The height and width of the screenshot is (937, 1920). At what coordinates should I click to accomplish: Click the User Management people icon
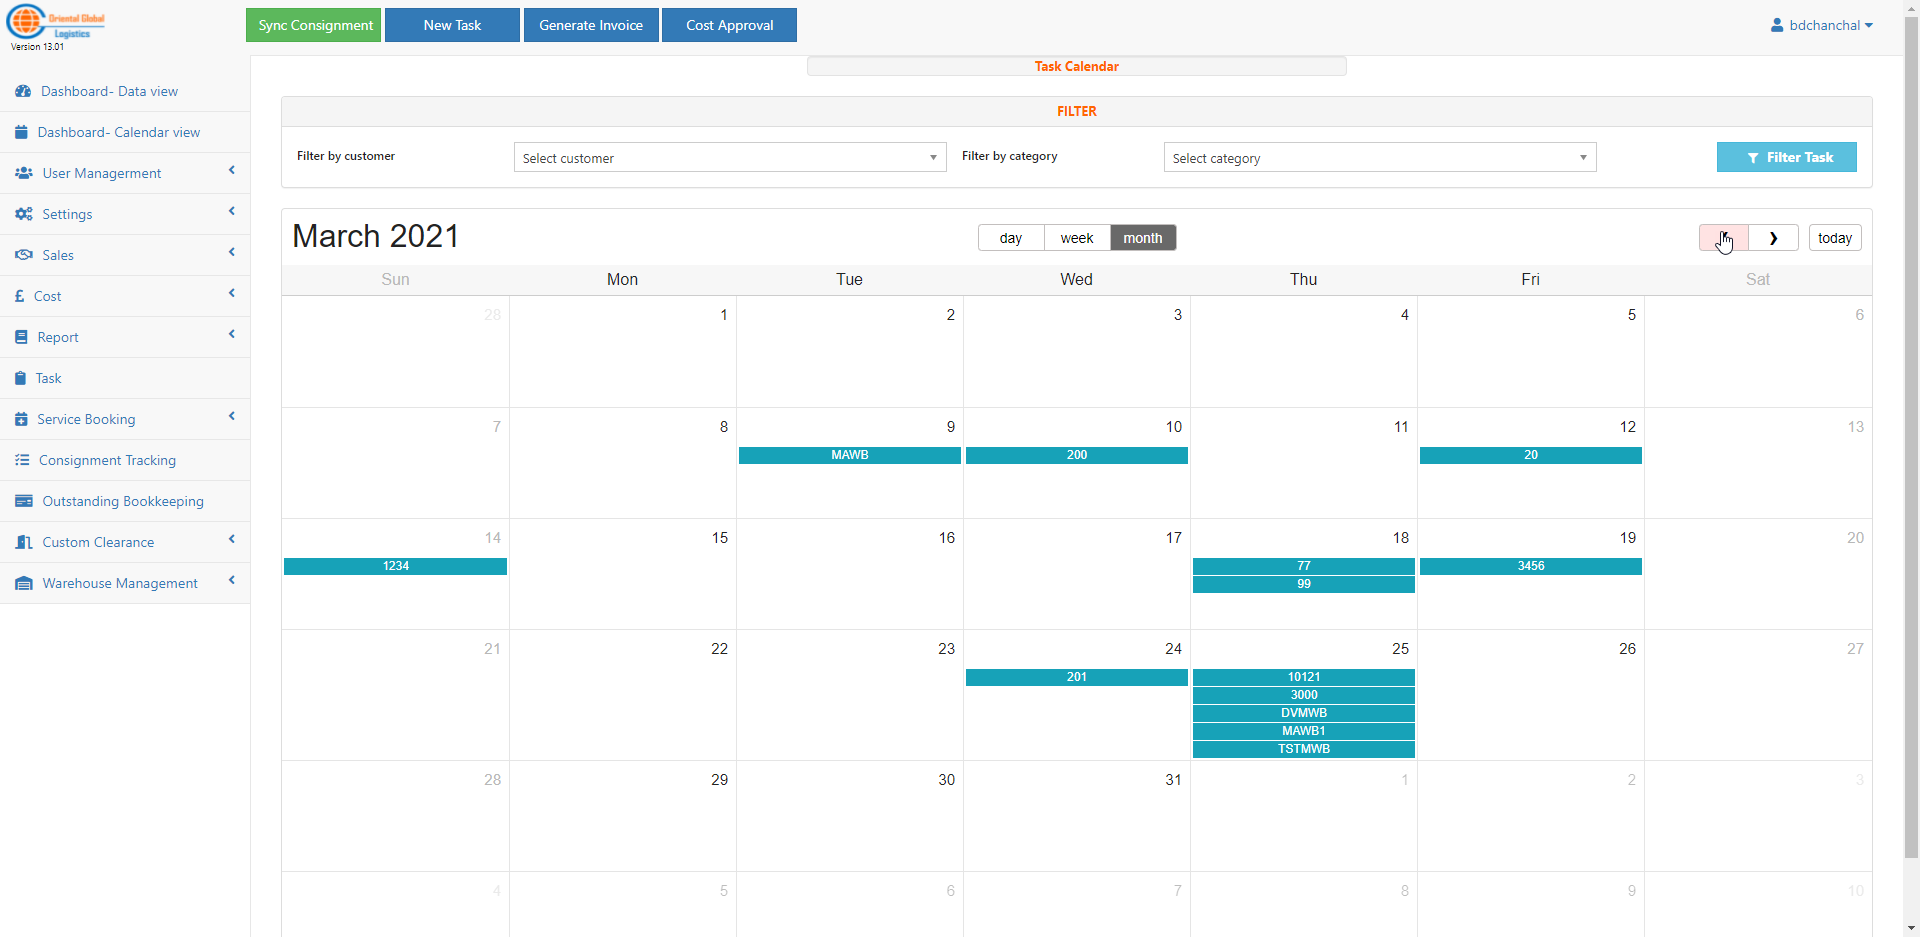click(24, 173)
